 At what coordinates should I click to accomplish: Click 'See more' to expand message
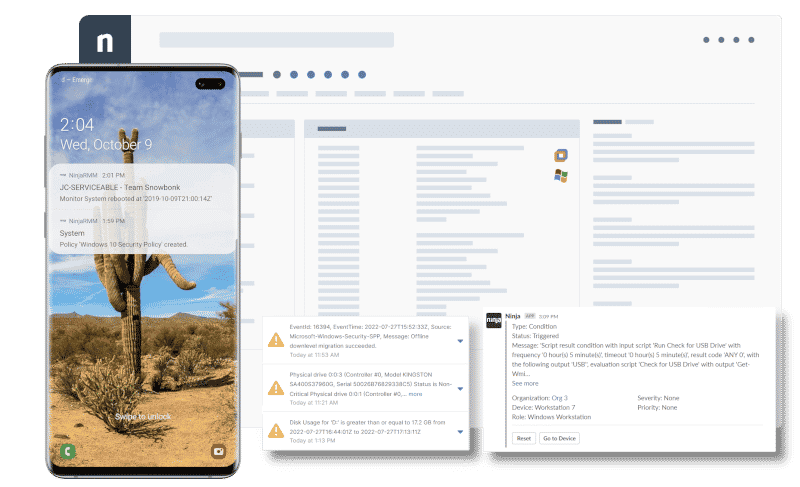(x=525, y=383)
